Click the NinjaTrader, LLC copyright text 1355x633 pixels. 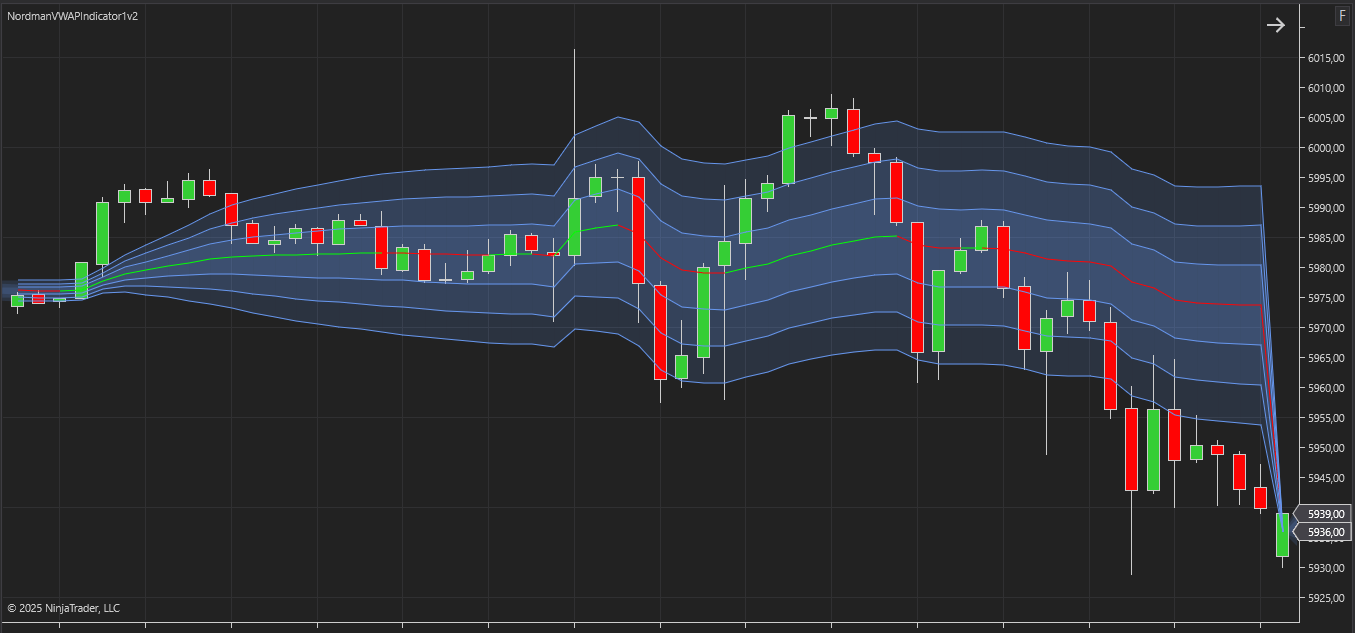63,608
